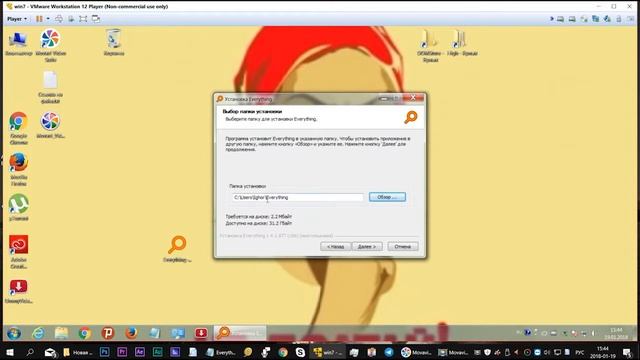Open Windows 10 taskbar search
Image resolution: width=640 pixels, height=360 pixels.
pyautogui.click(x=30, y=352)
